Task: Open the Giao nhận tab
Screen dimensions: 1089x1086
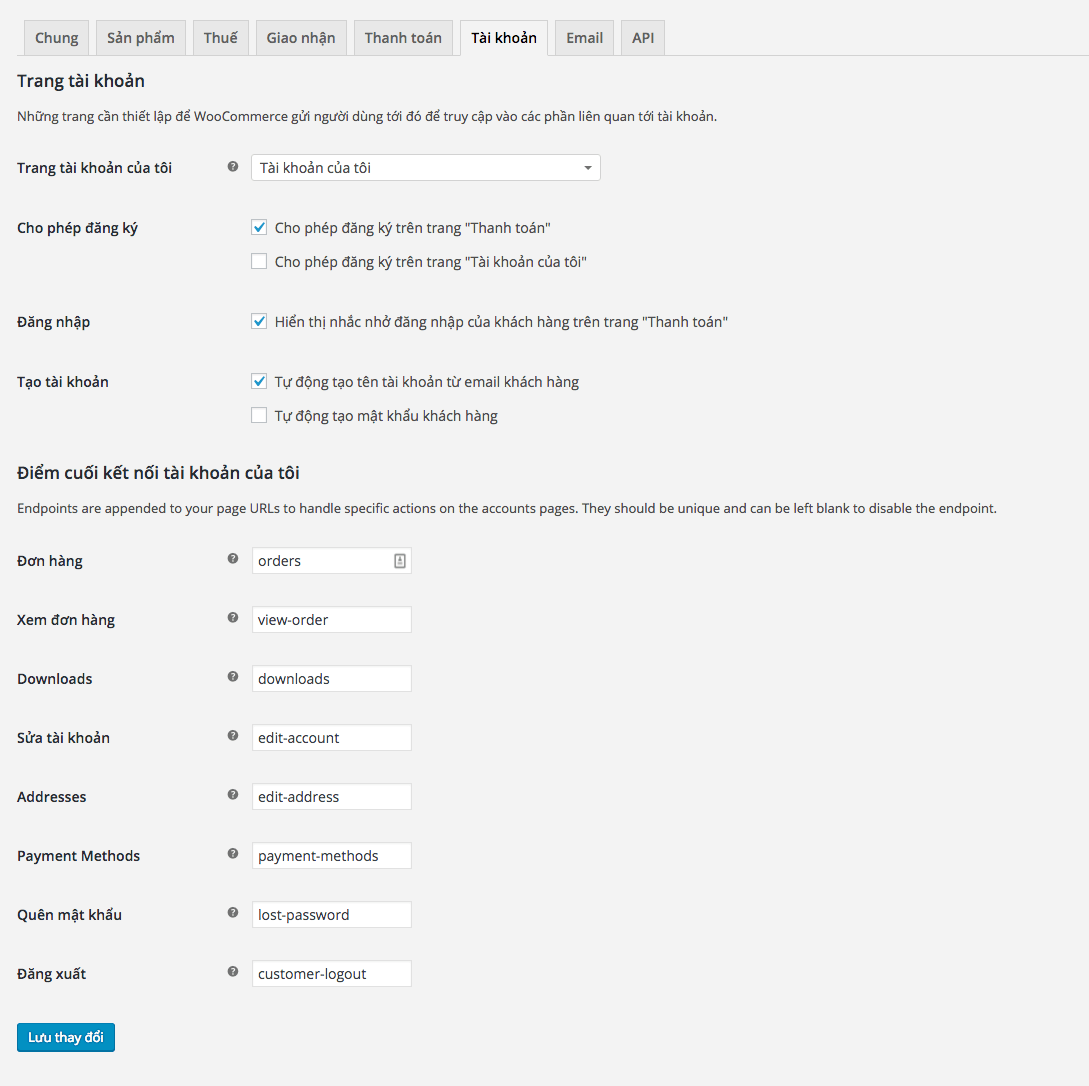Action: click(x=301, y=38)
